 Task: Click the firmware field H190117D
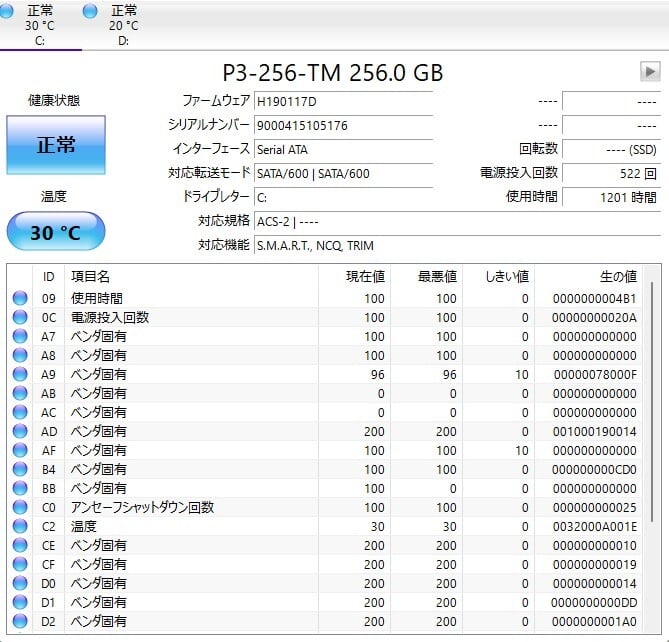[343, 101]
